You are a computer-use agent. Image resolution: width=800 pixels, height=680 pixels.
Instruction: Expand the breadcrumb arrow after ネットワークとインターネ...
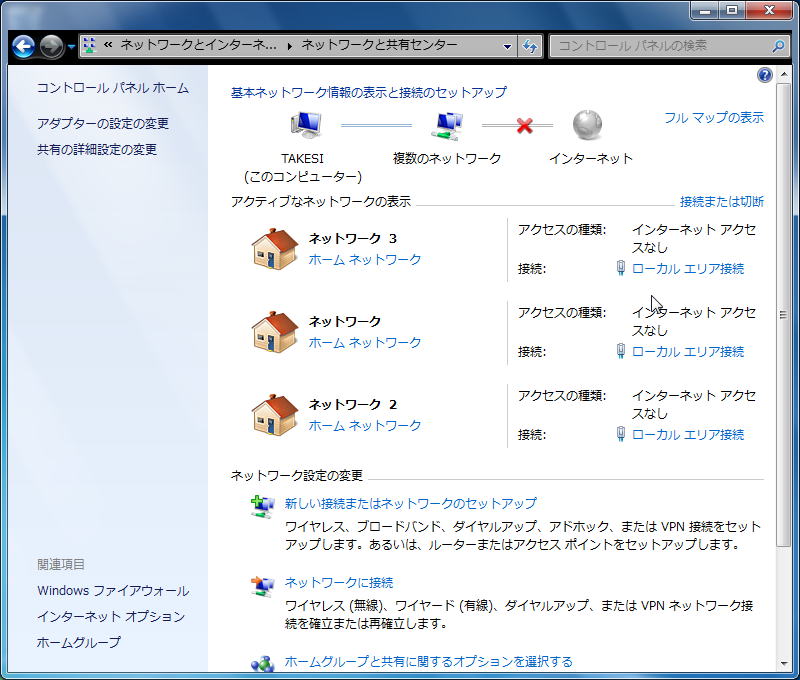289,46
